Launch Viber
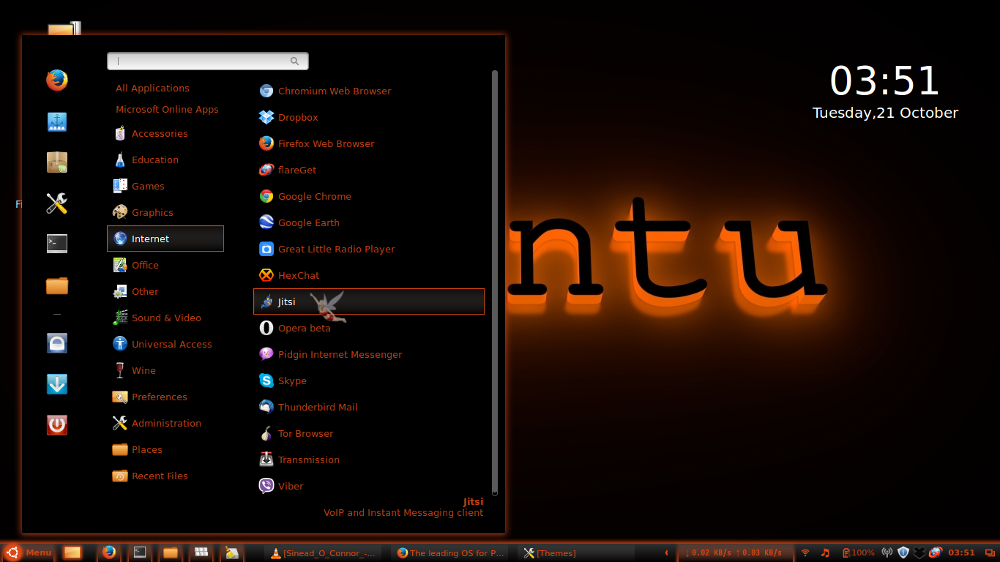The height and width of the screenshot is (562, 1000). (x=369, y=486)
